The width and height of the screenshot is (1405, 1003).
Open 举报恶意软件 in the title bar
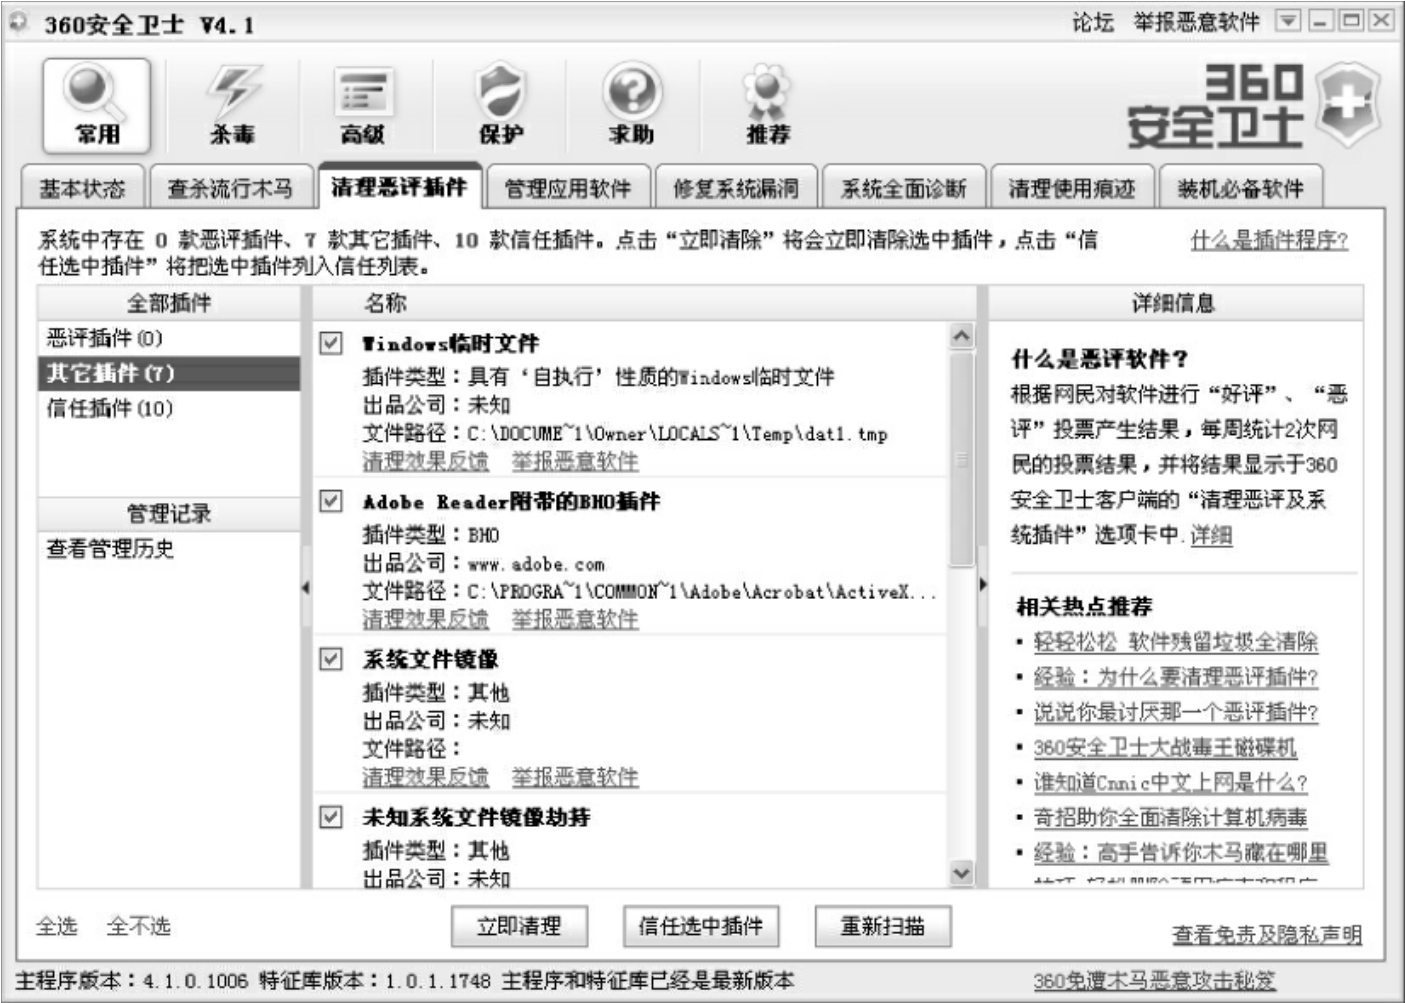tap(1196, 21)
